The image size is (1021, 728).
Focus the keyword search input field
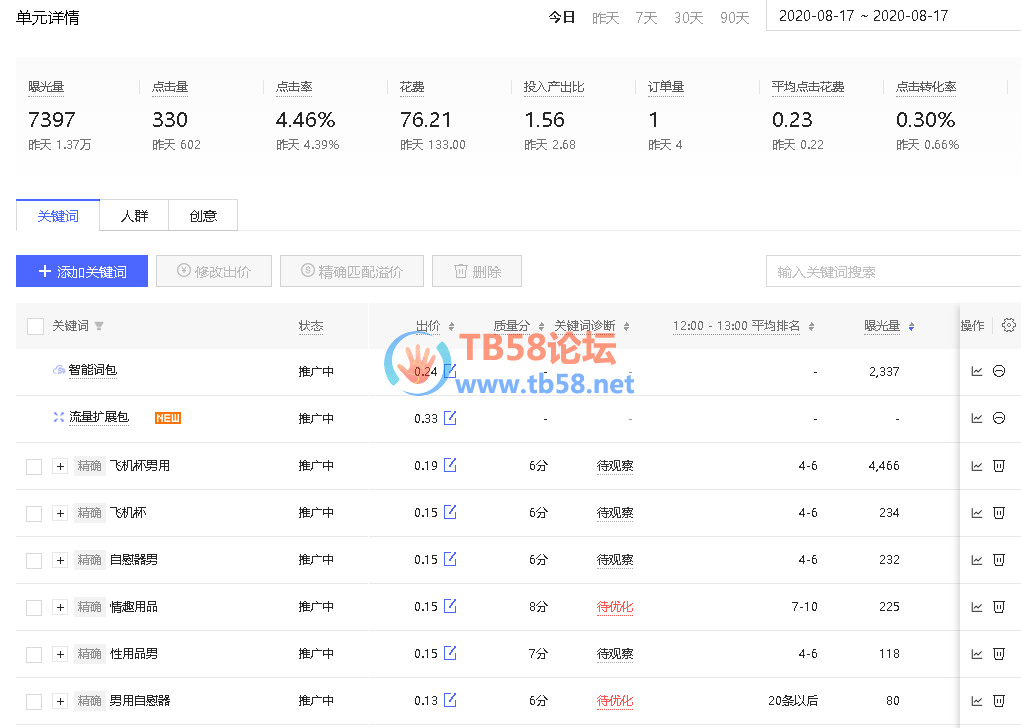click(890, 271)
